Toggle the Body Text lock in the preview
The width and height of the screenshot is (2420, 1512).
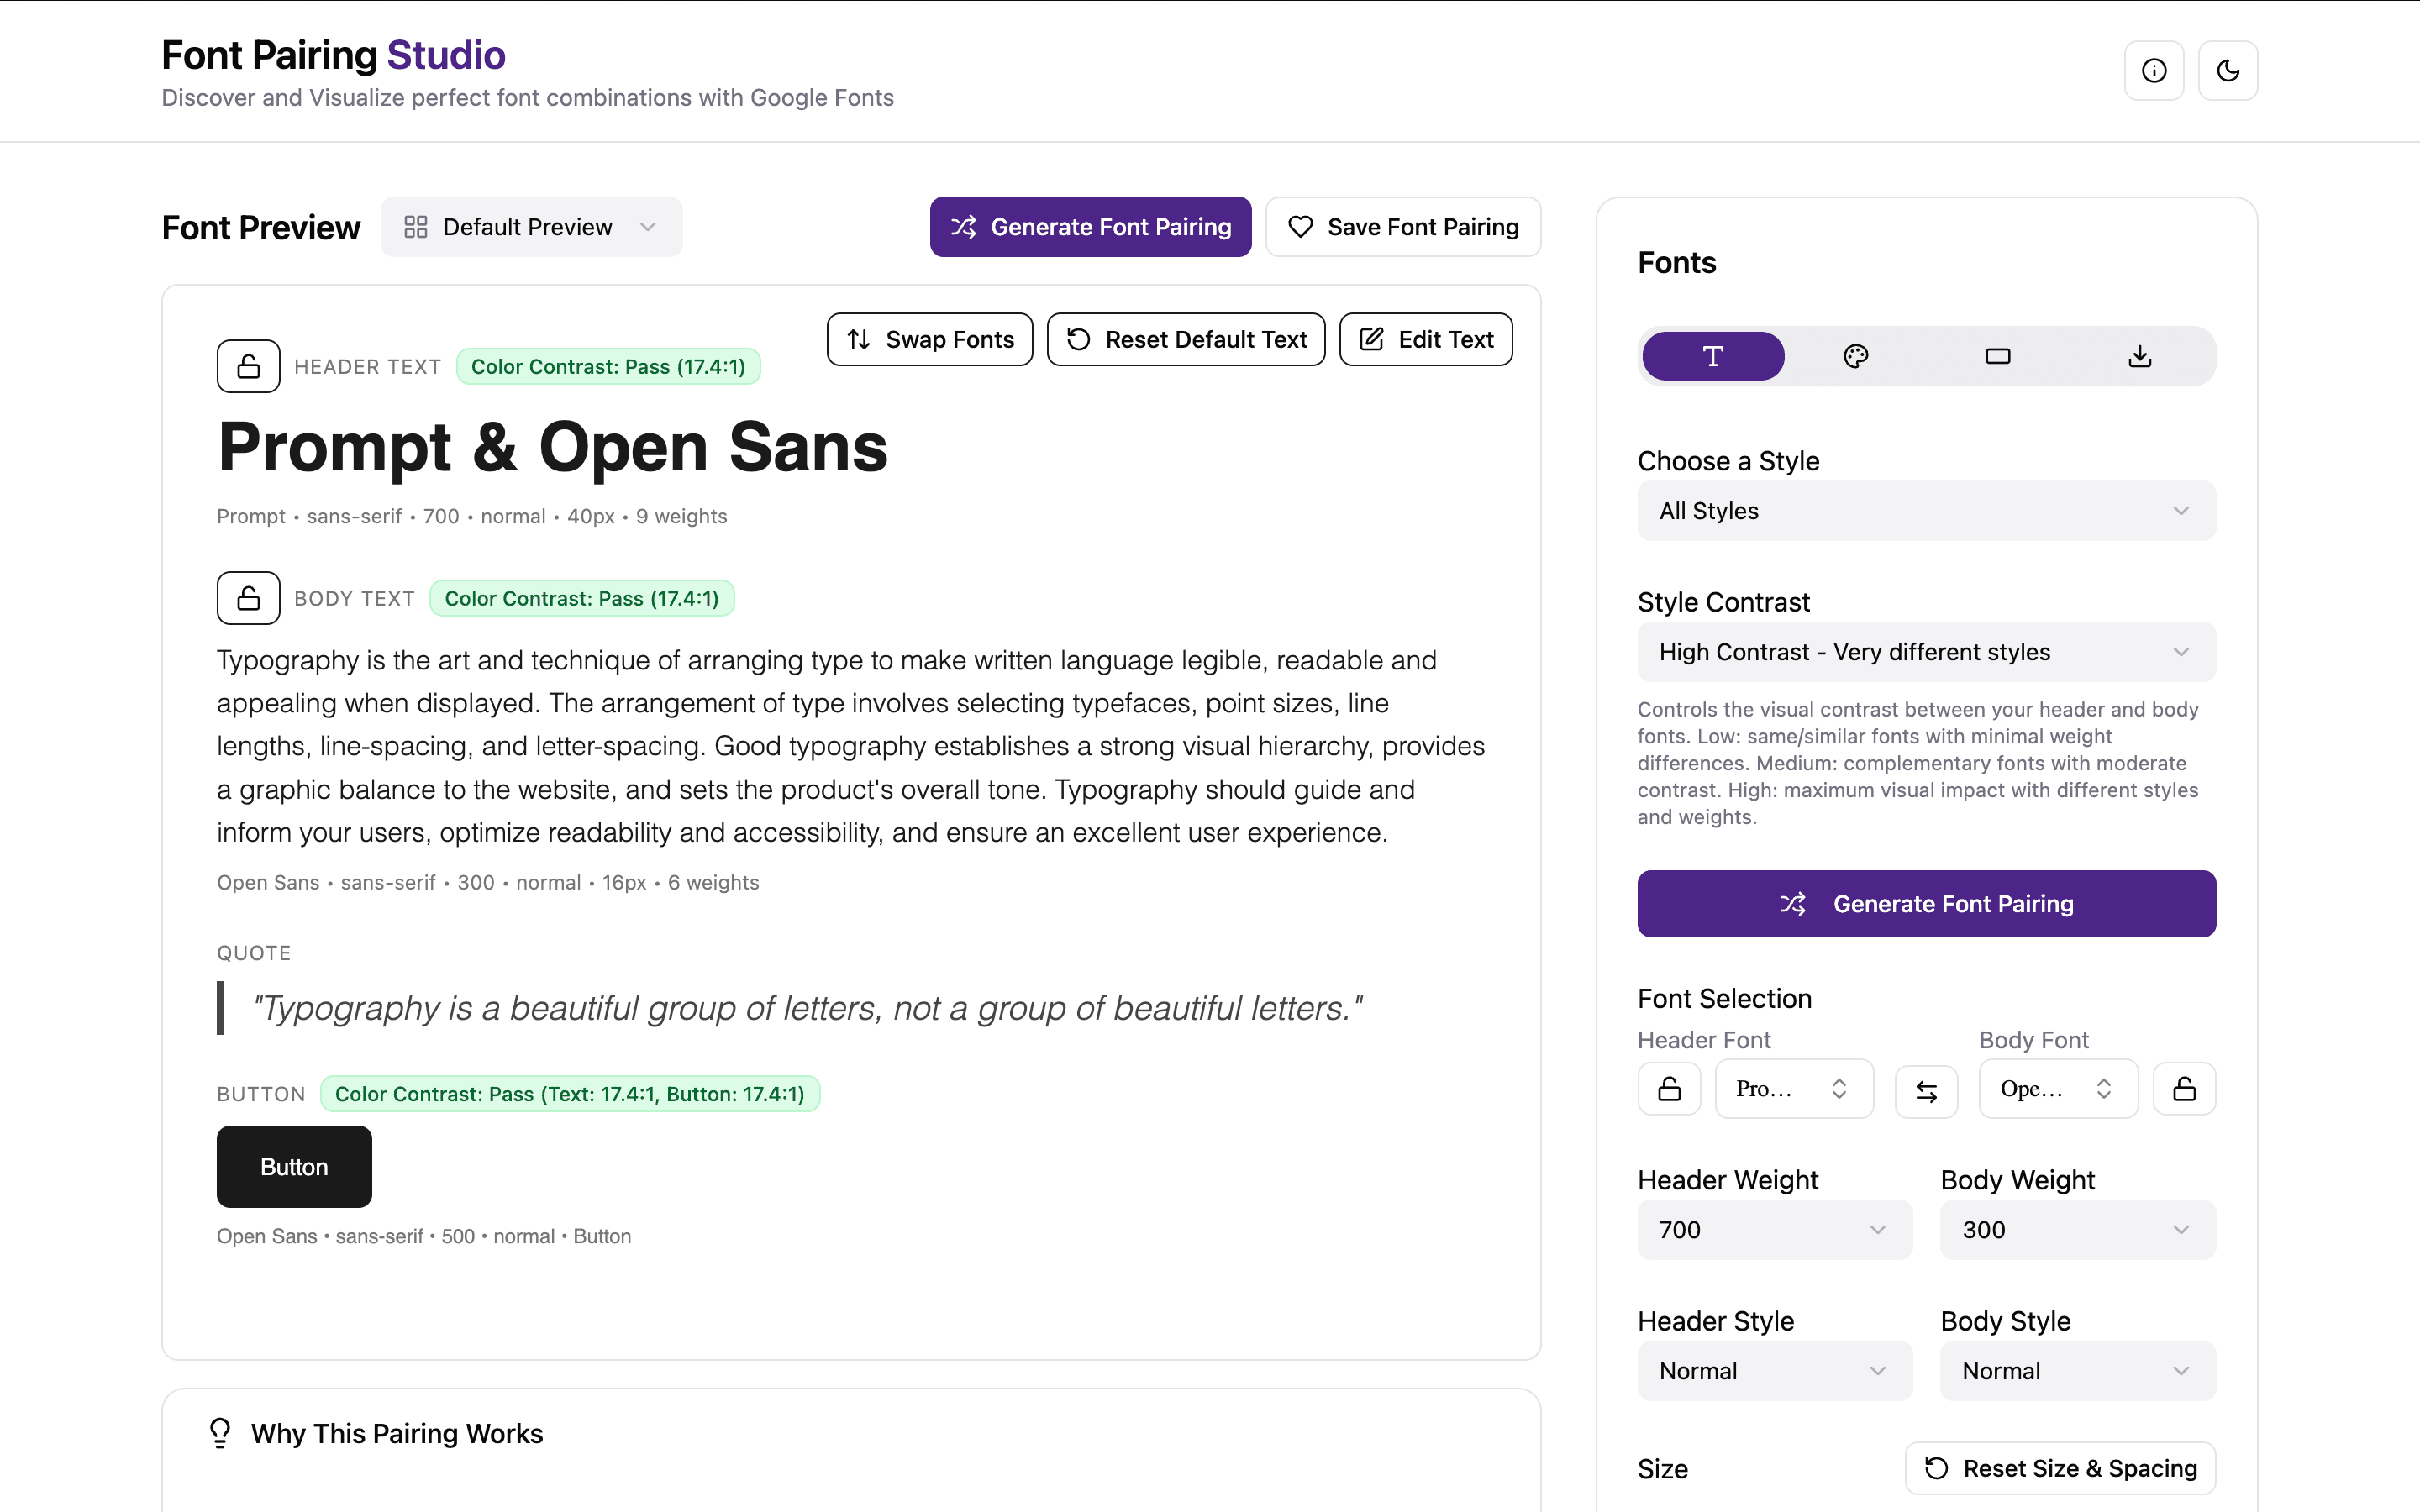click(248, 598)
